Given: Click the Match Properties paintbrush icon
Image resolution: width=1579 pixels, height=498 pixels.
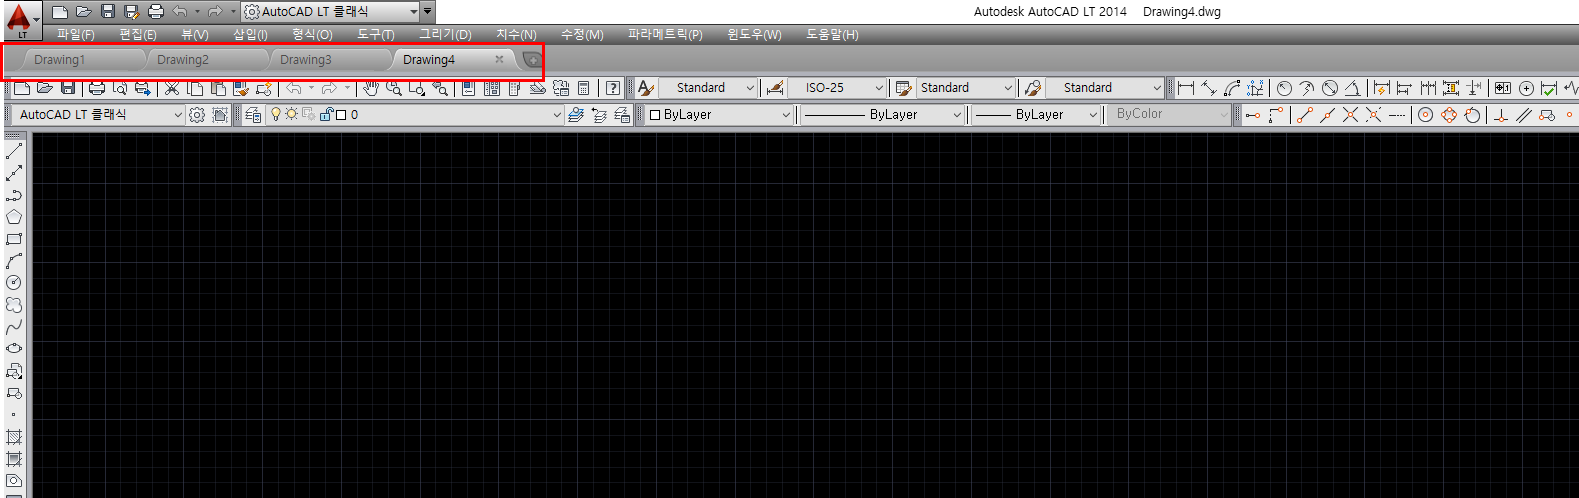Looking at the screenshot, I should (241, 88).
